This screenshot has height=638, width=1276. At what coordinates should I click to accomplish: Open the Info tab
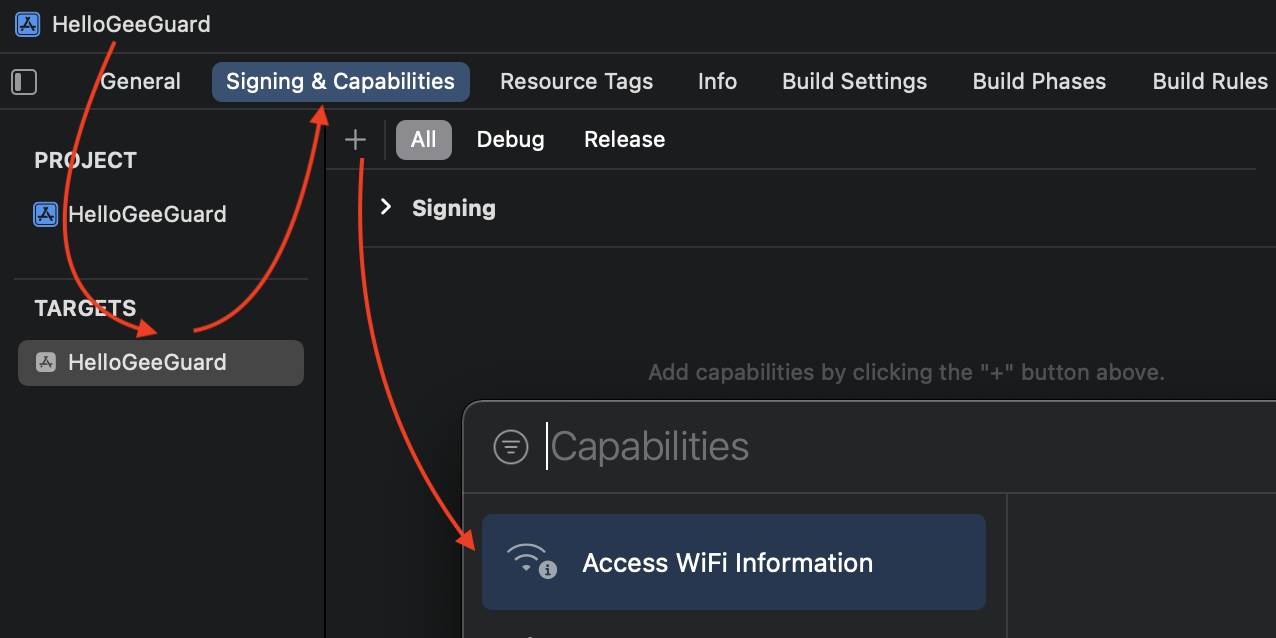[717, 82]
